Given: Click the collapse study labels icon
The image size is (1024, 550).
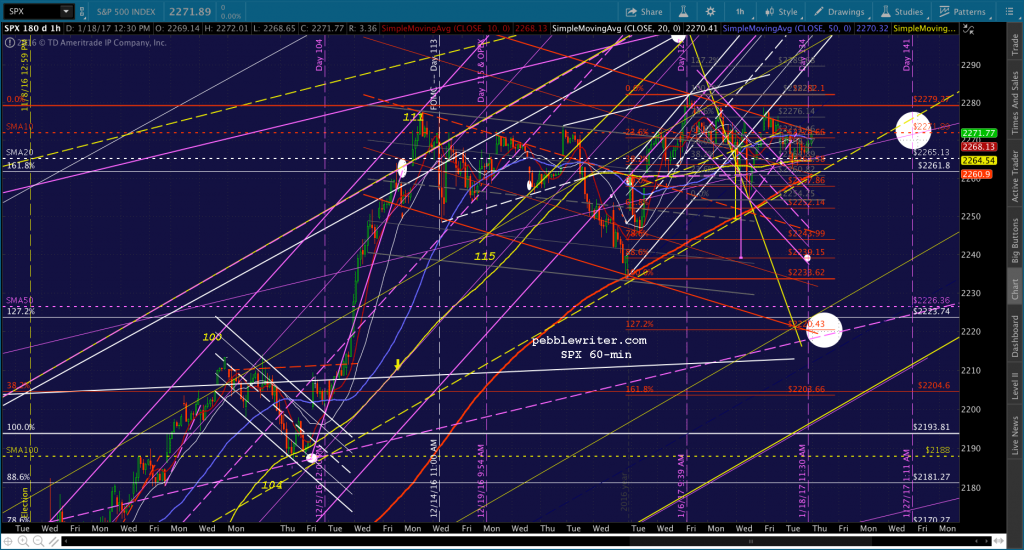Looking at the screenshot, I should (x=968, y=29).
